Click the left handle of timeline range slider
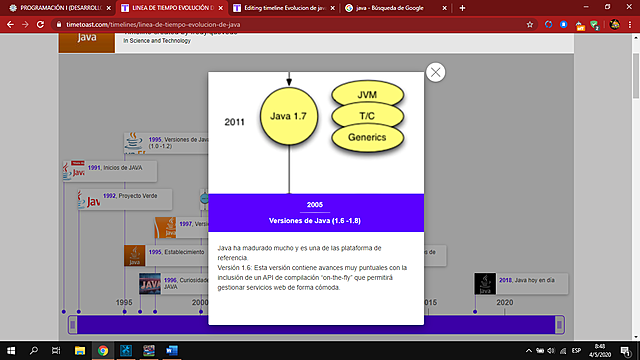The height and width of the screenshot is (360, 640). click(x=73, y=324)
